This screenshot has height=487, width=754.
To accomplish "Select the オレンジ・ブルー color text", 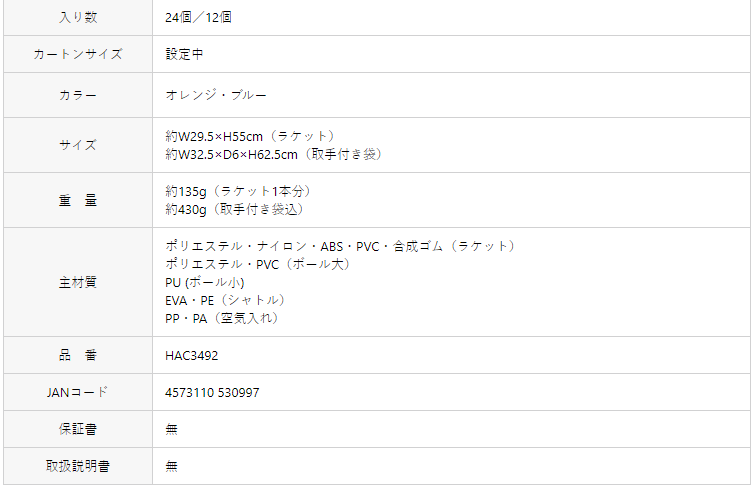I will [215, 95].
